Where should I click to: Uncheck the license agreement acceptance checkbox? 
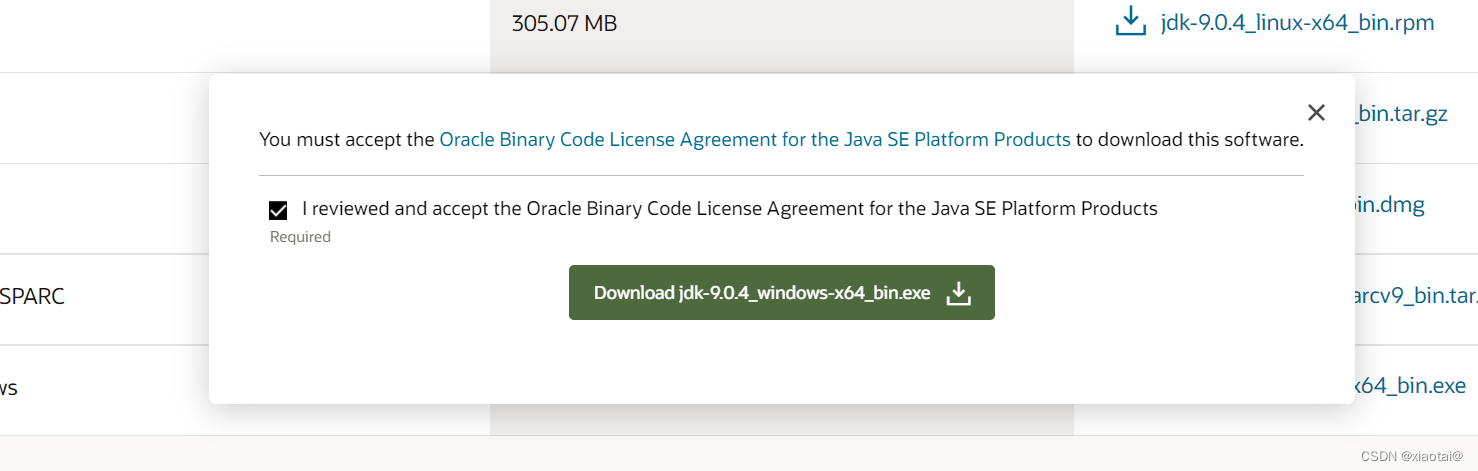pyautogui.click(x=279, y=210)
